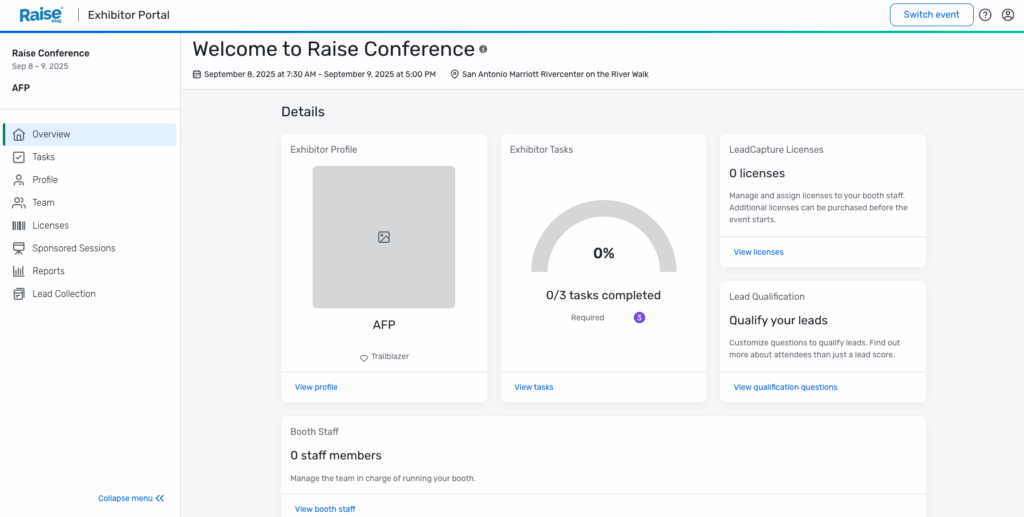
Task: Open the Licenses sidebar page
Action: tap(89, 226)
